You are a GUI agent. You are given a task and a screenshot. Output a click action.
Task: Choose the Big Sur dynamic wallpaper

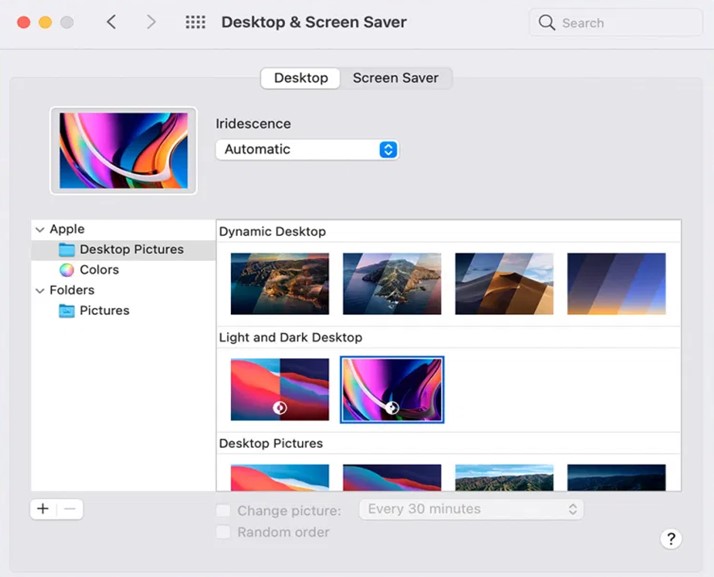pyautogui.click(x=280, y=284)
